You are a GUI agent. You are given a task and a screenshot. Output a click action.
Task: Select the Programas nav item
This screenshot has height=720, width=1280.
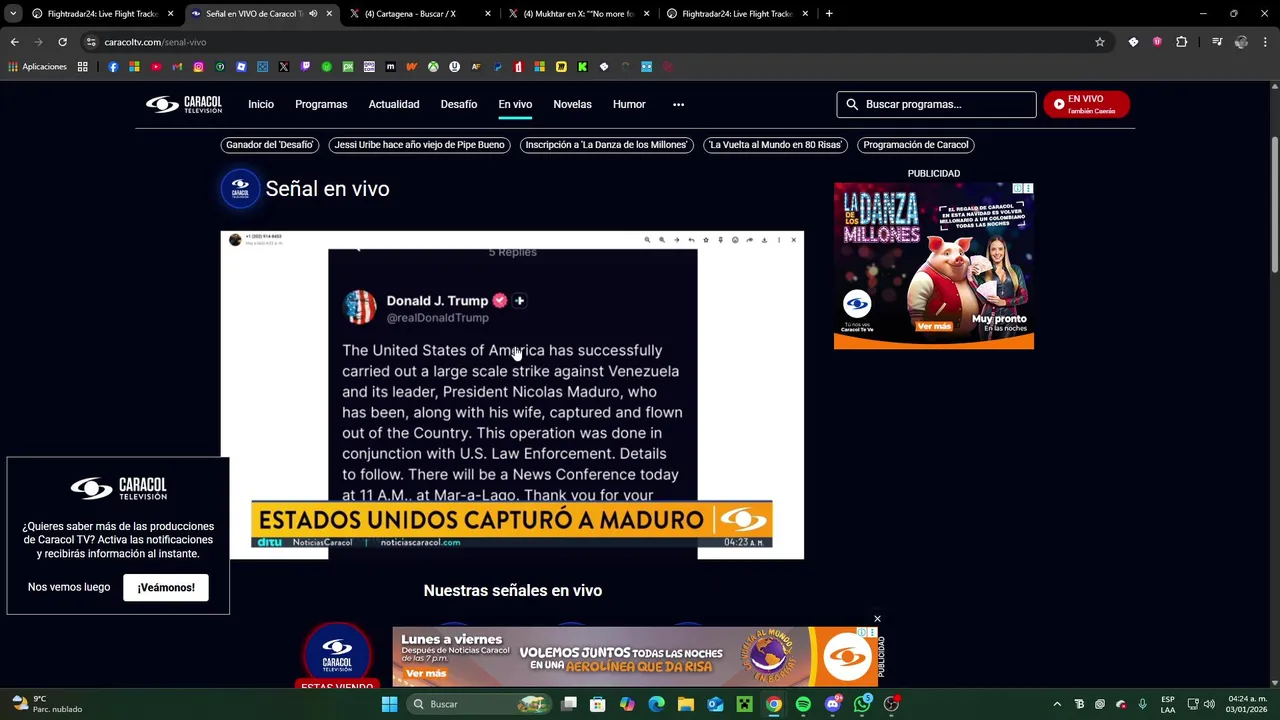[321, 104]
